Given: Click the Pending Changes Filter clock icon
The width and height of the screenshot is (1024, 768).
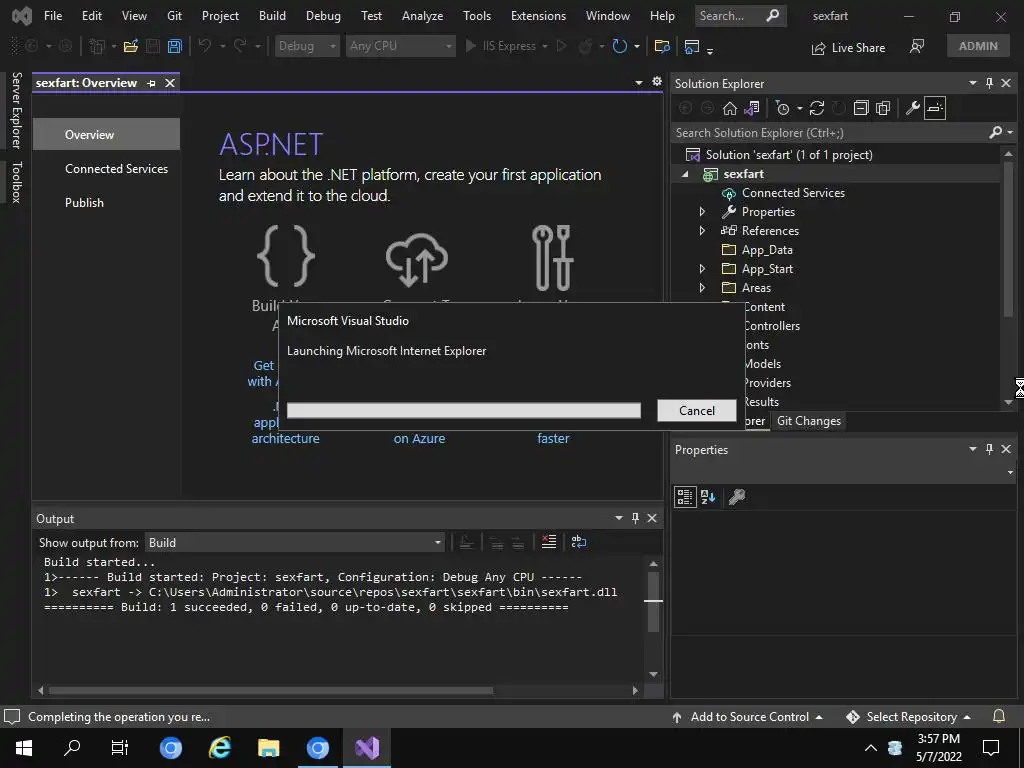Looking at the screenshot, I should 782,108.
